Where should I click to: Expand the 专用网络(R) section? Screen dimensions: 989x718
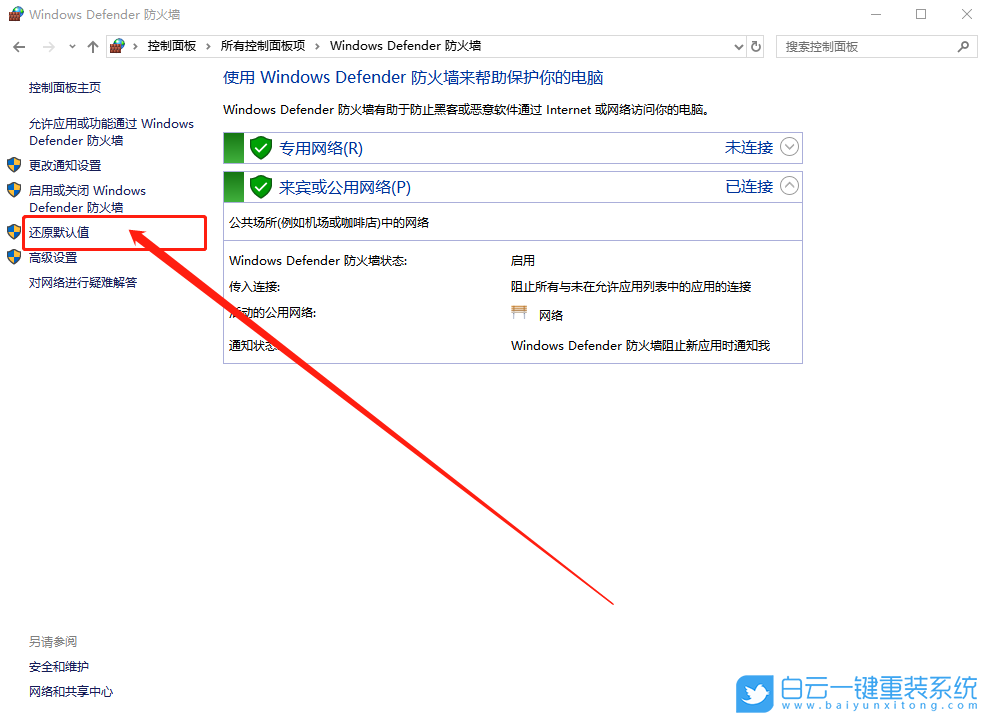[x=789, y=146]
